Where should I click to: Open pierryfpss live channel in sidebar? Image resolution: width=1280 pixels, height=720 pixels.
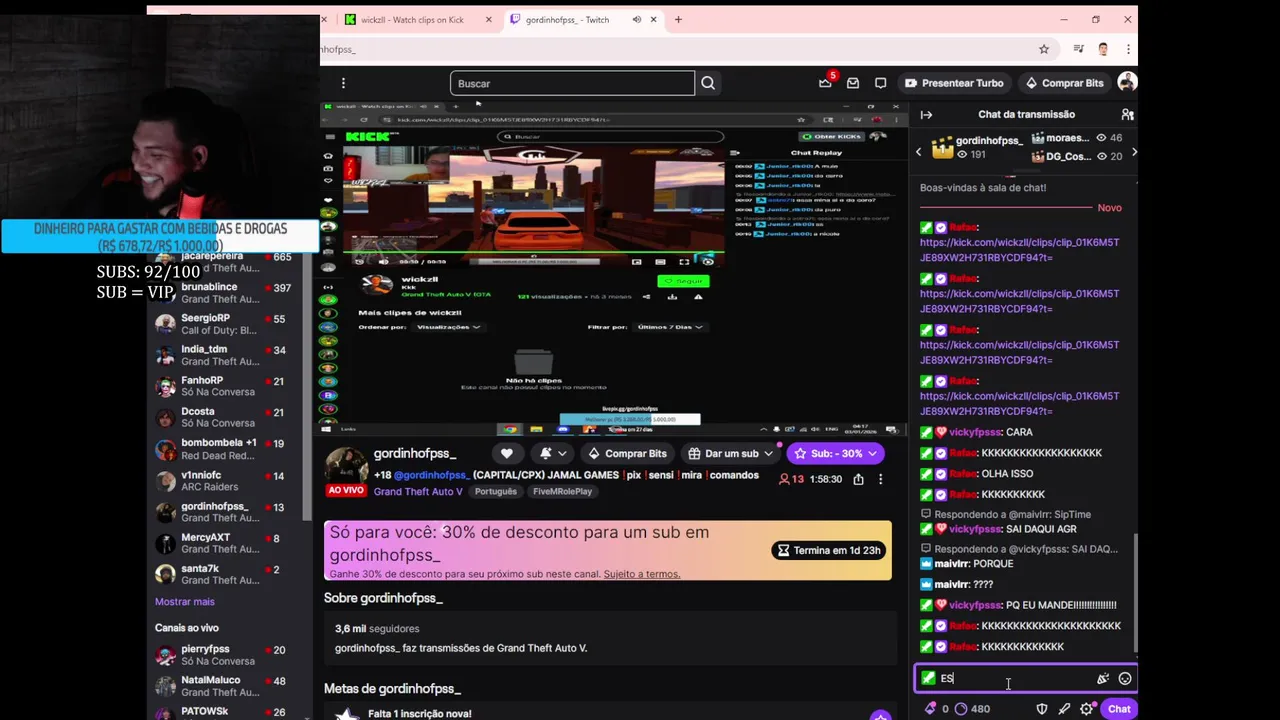coord(226,655)
